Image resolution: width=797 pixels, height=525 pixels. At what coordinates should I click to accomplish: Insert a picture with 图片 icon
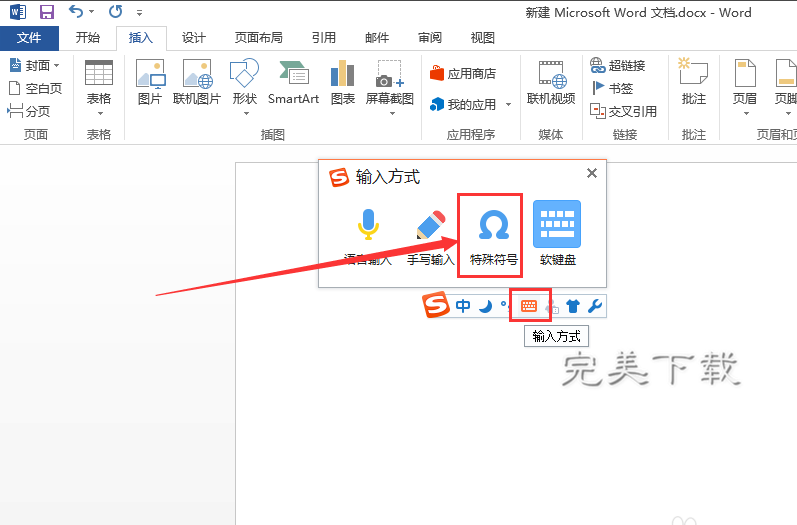150,81
